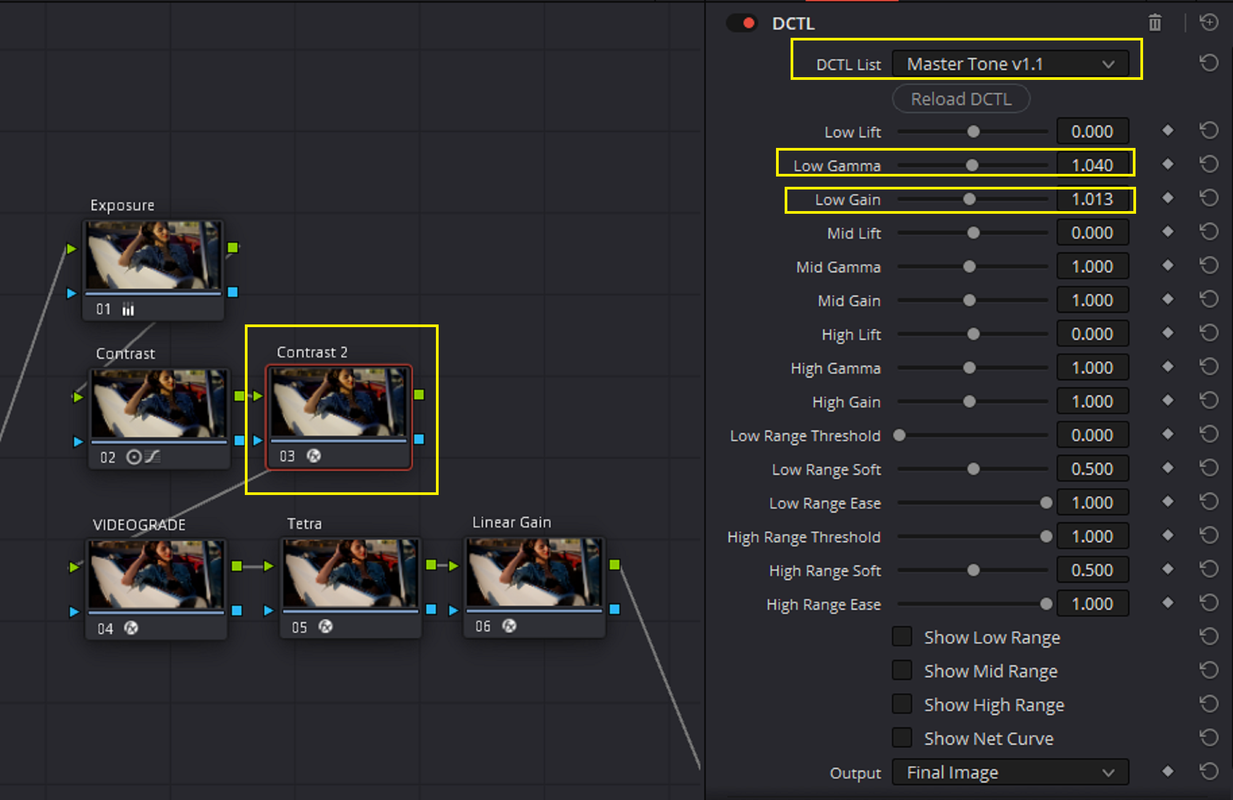The image size is (1233, 800).
Task: Reset the Show Low Range option
Action: pos(1209,637)
